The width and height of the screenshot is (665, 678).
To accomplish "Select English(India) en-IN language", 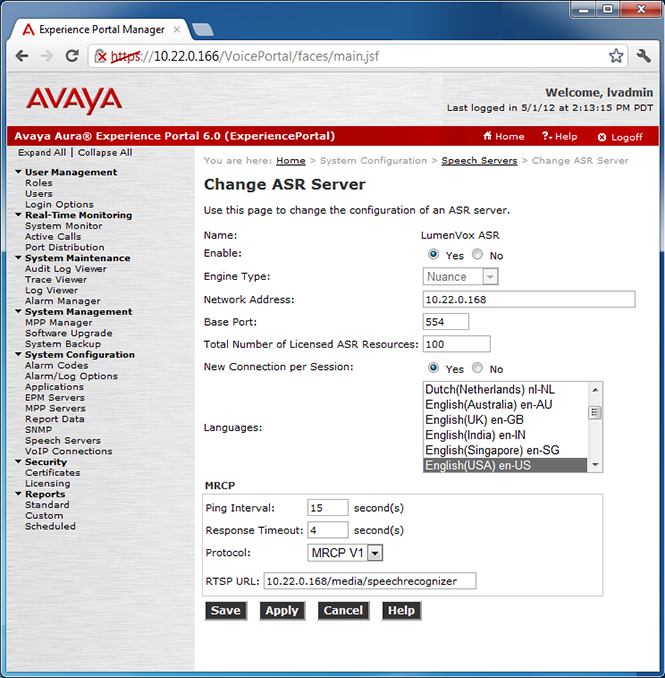I will click(x=505, y=435).
